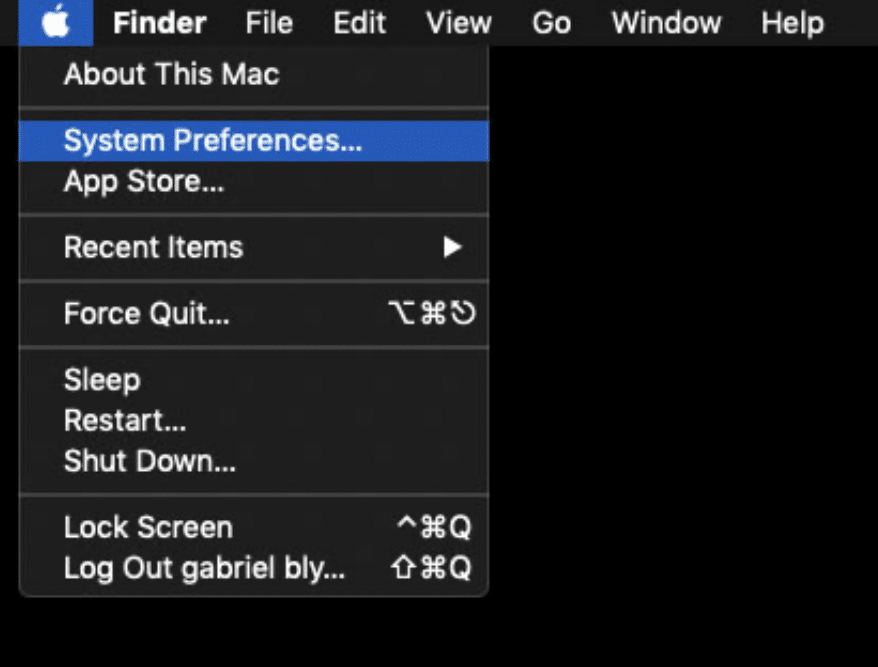The image size is (878, 667).
Task: Select the Restart option
Action: (125, 421)
